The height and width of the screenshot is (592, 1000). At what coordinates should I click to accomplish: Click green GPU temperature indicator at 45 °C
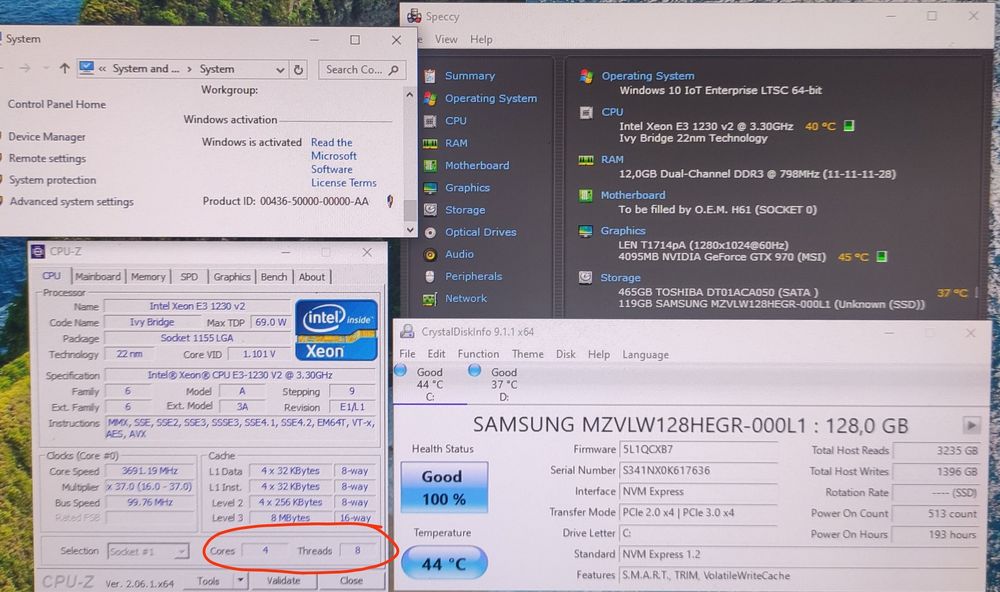[x=881, y=256]
